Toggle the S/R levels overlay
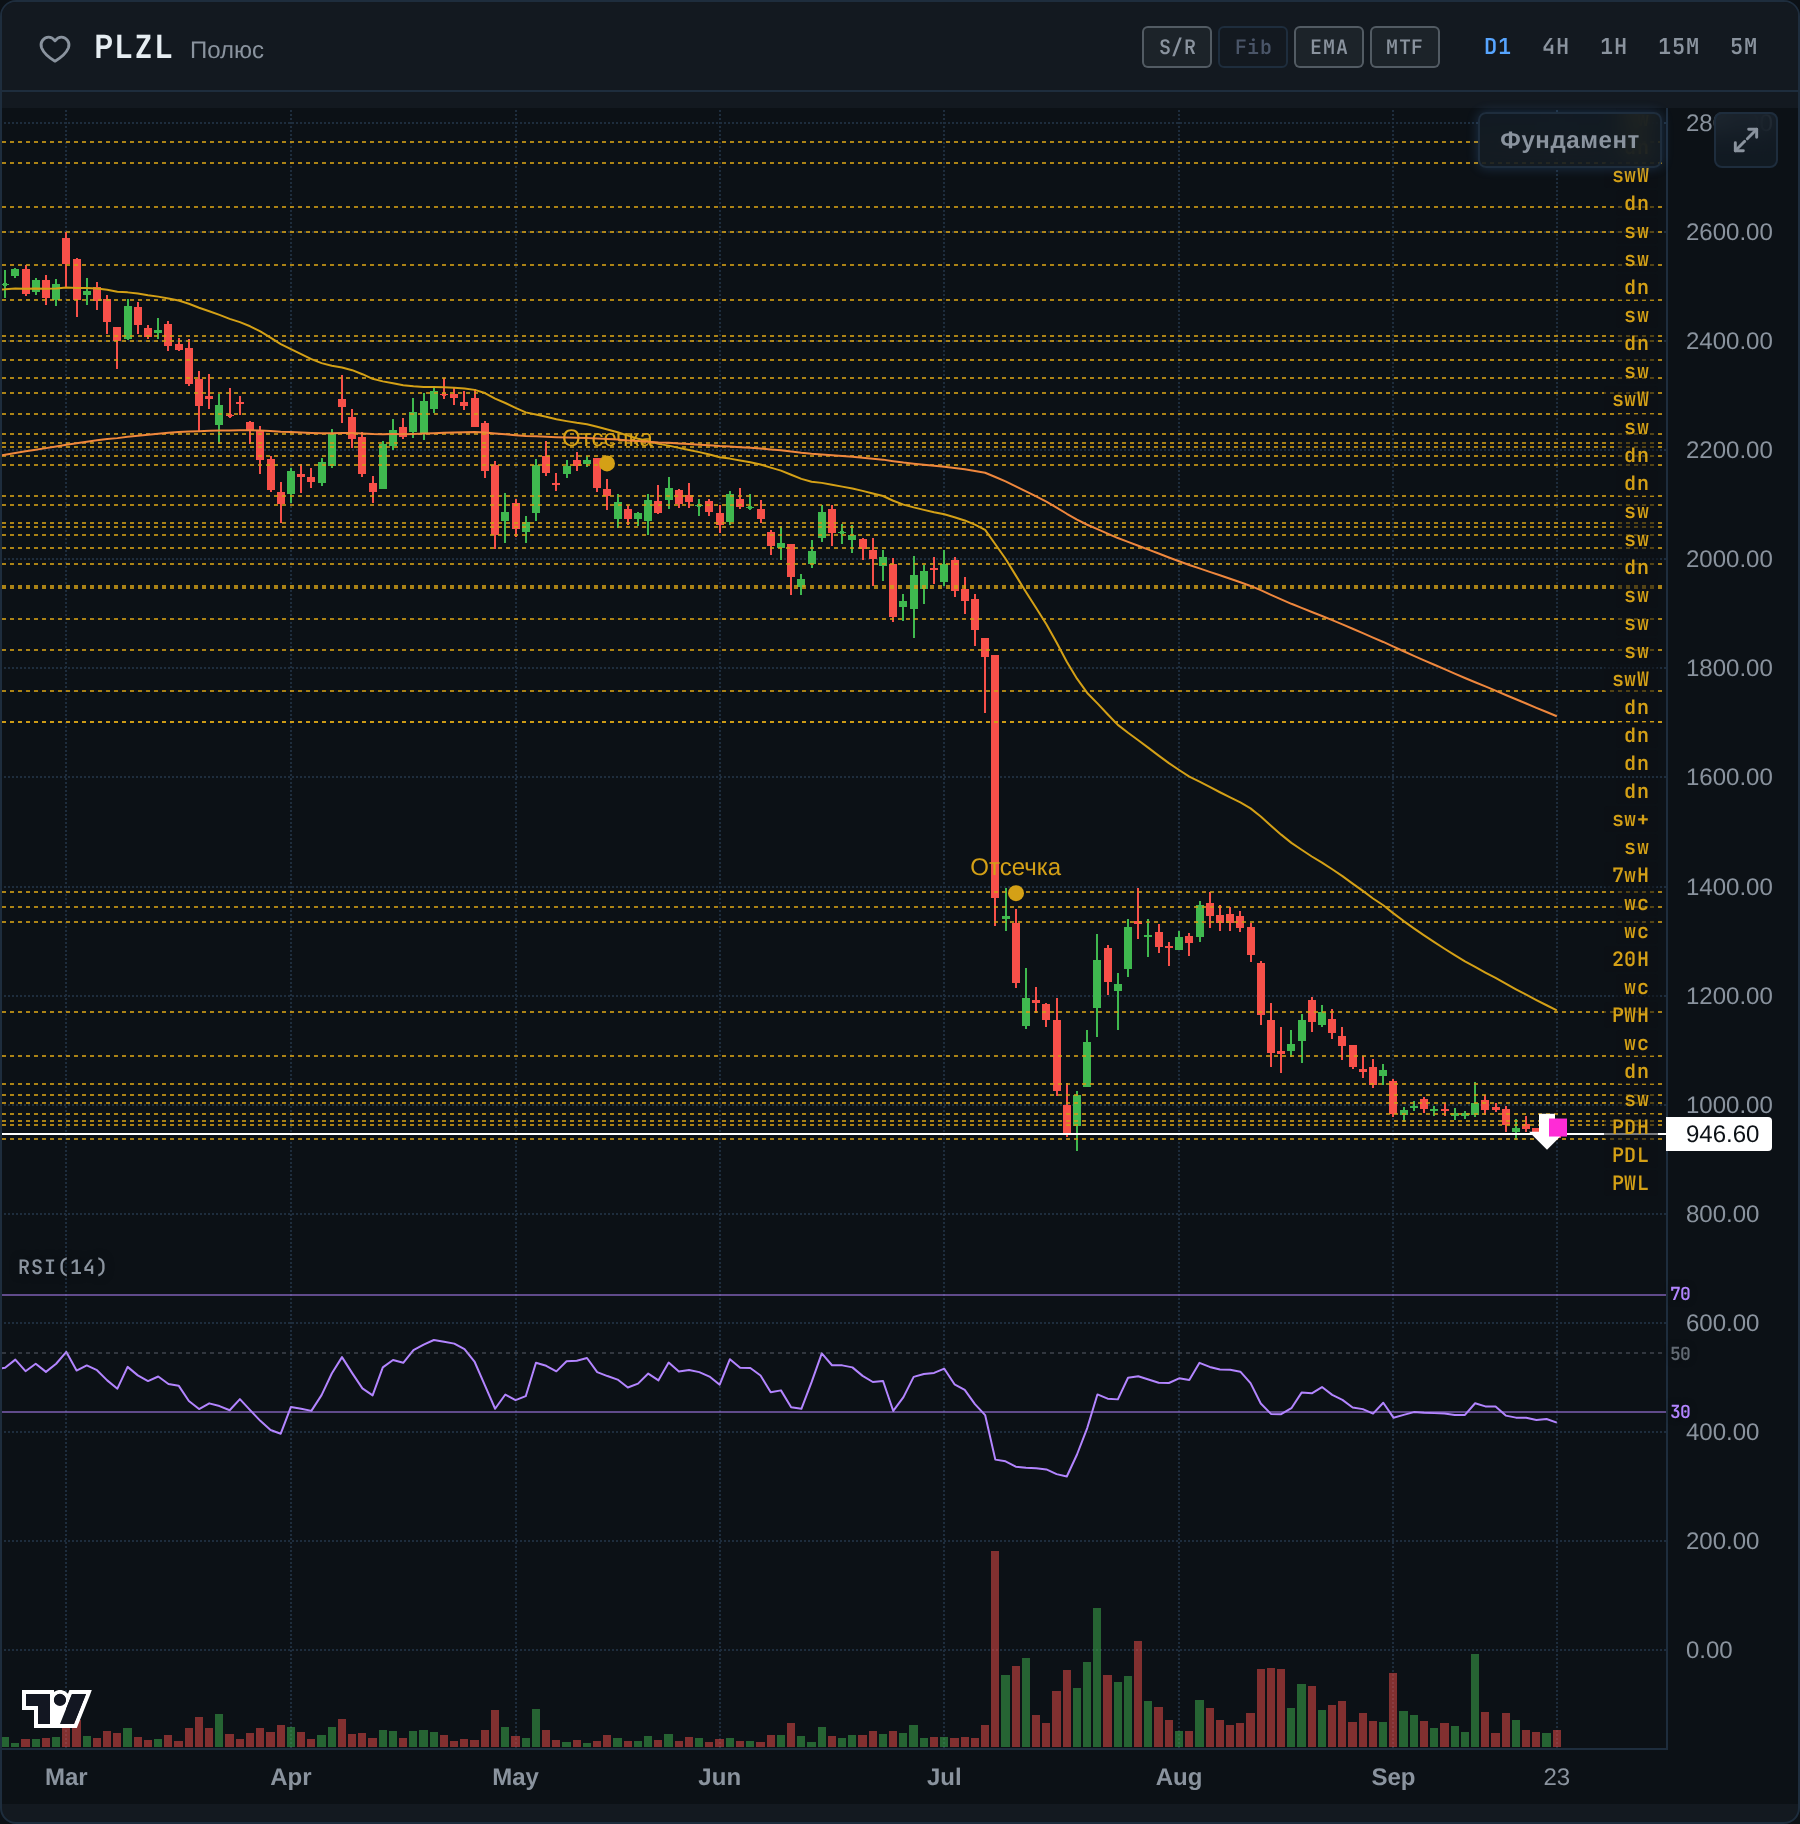This screenshot has width=1800, height=1824. 1177,47
